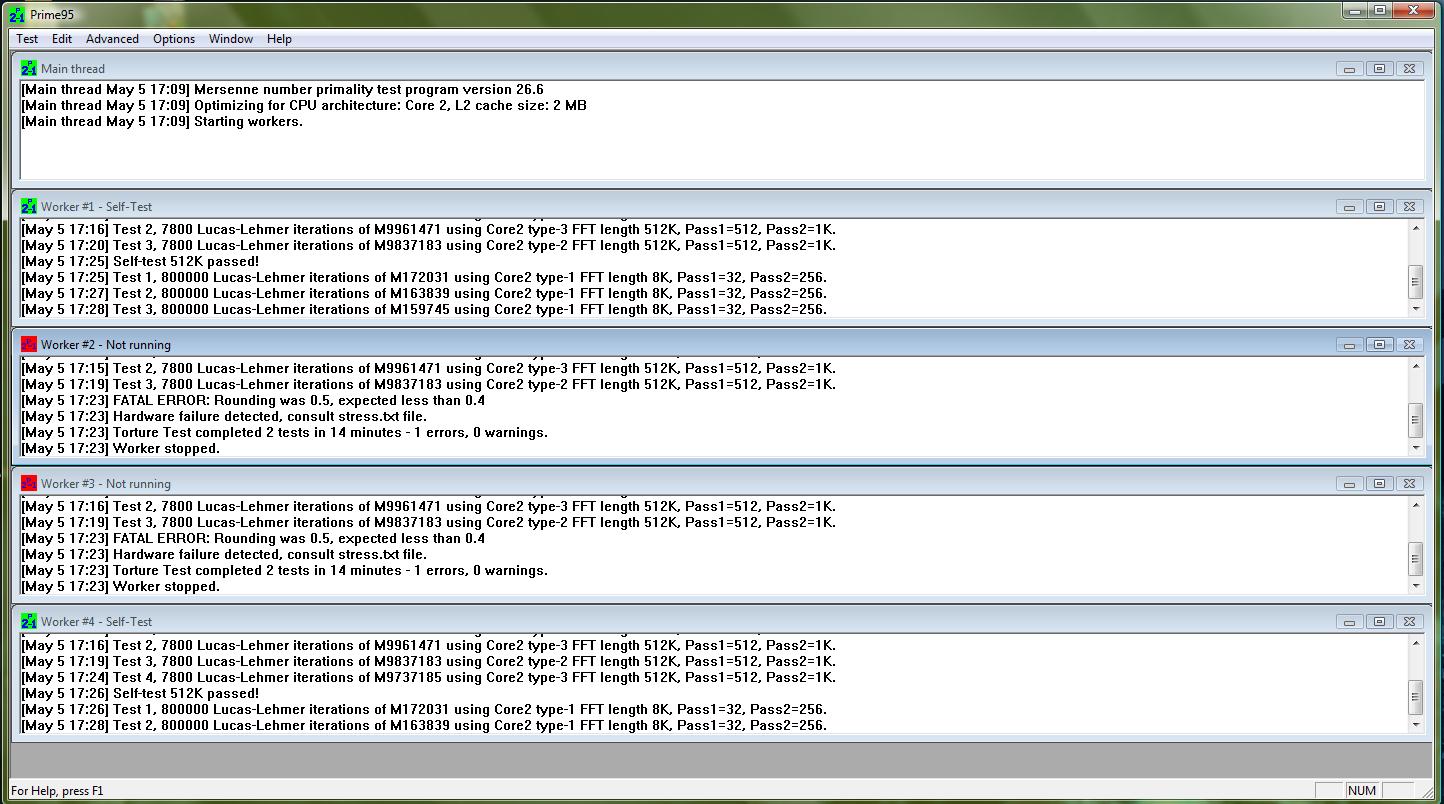Click Worker #1 'Self-test 512K passed!' line
1444x804 pixels.
[x=140, y=261]
